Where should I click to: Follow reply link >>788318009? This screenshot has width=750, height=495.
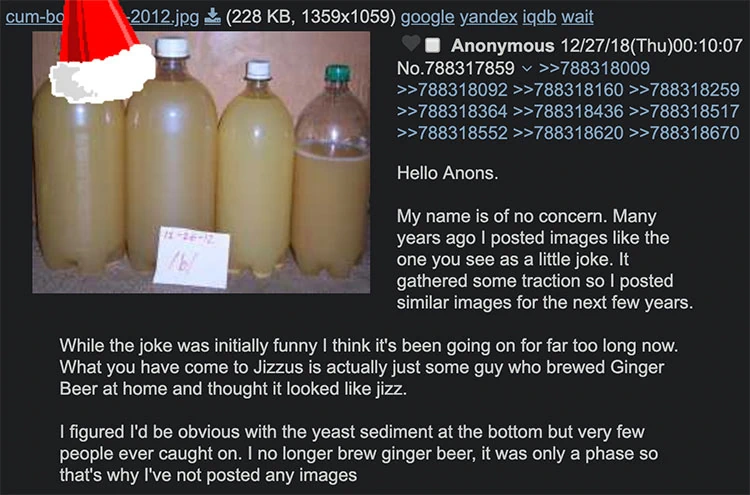(x=595, y=68)
